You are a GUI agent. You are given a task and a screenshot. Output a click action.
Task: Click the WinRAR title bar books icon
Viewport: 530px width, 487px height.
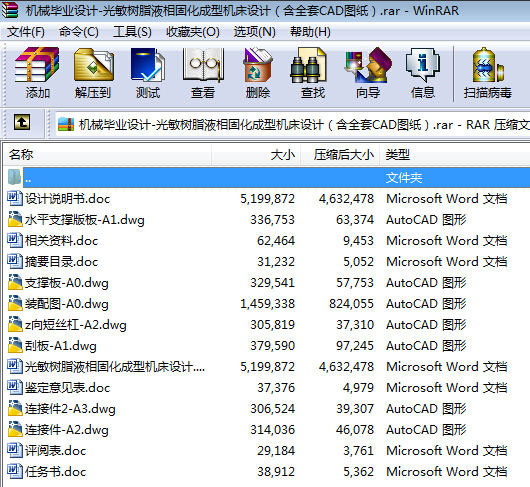tap(9, 10)
